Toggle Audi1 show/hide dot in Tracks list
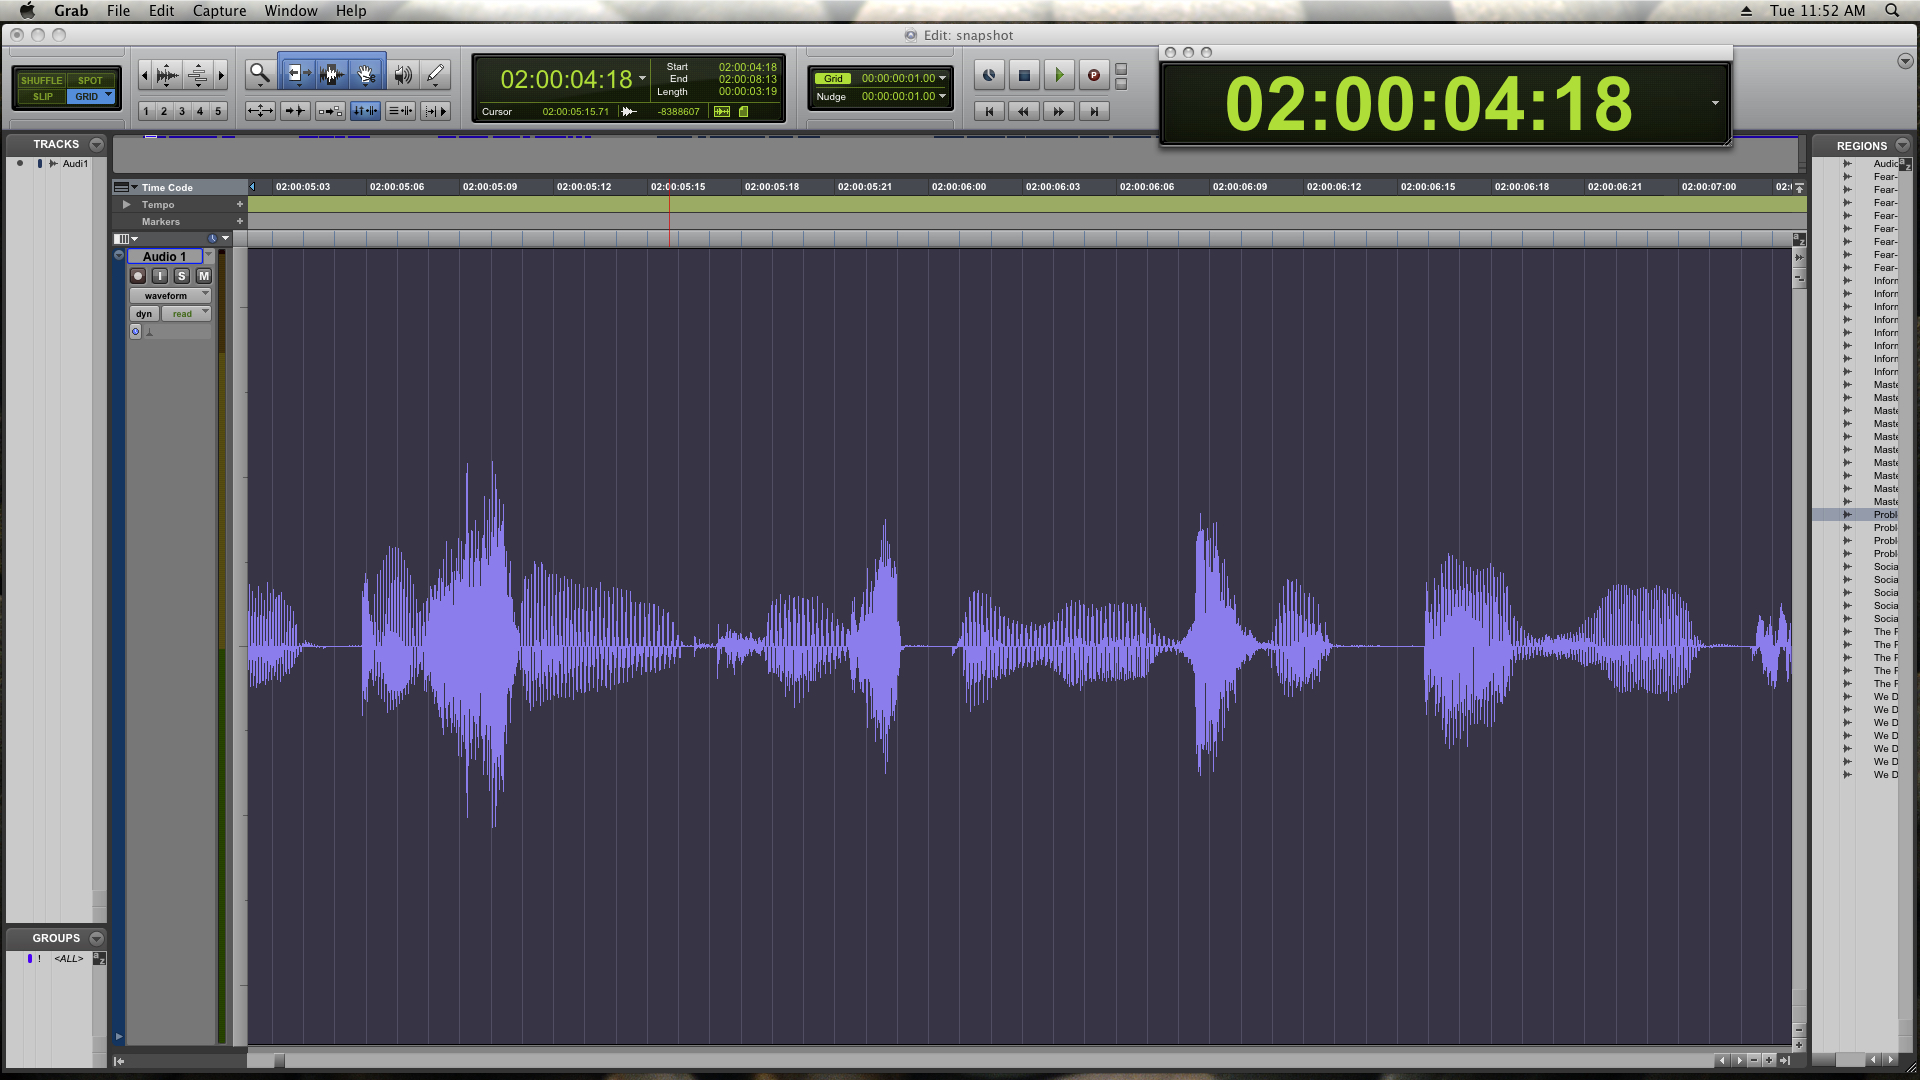Screen dimensions: 1920x1080 [19, 163]
